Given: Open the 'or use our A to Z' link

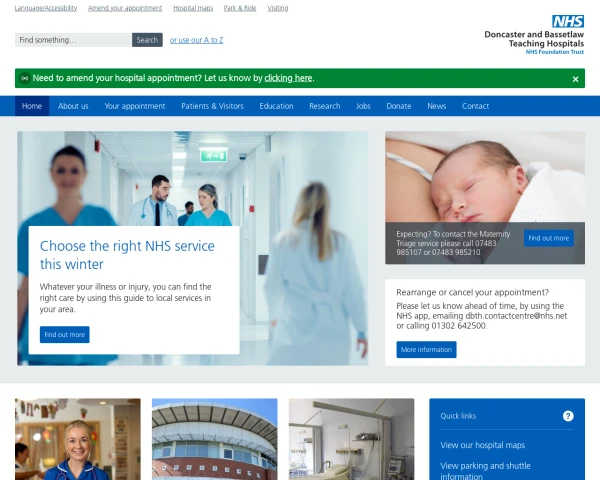Looking at the screenshot, I should [x=196, y=40].
